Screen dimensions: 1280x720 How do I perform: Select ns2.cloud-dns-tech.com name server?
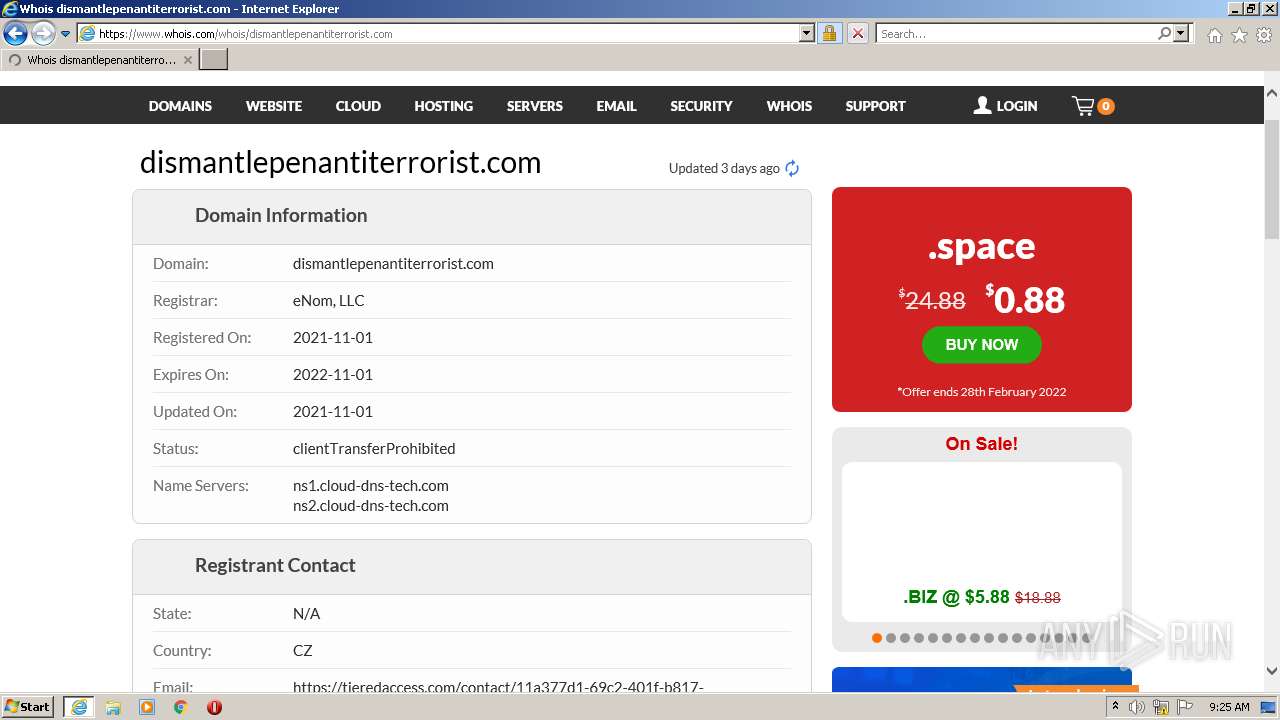coord(371,506)
